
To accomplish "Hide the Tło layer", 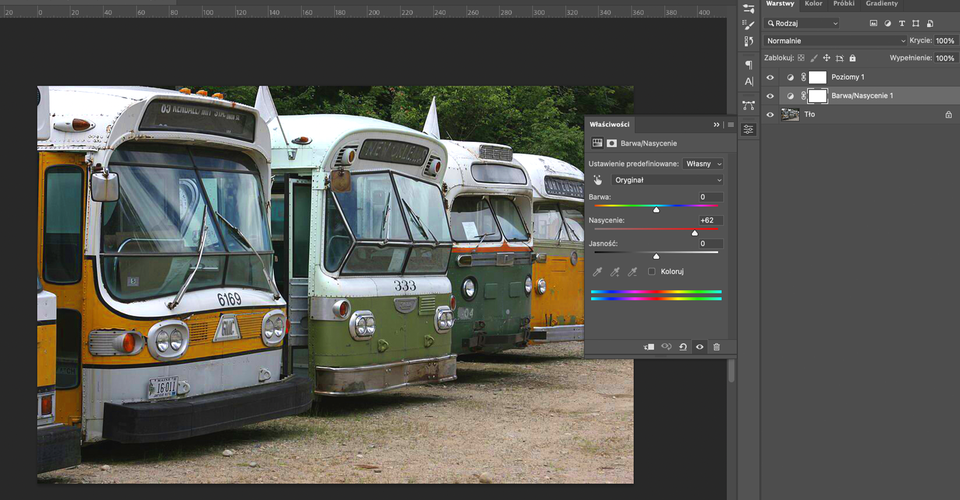I will (770, 114).
